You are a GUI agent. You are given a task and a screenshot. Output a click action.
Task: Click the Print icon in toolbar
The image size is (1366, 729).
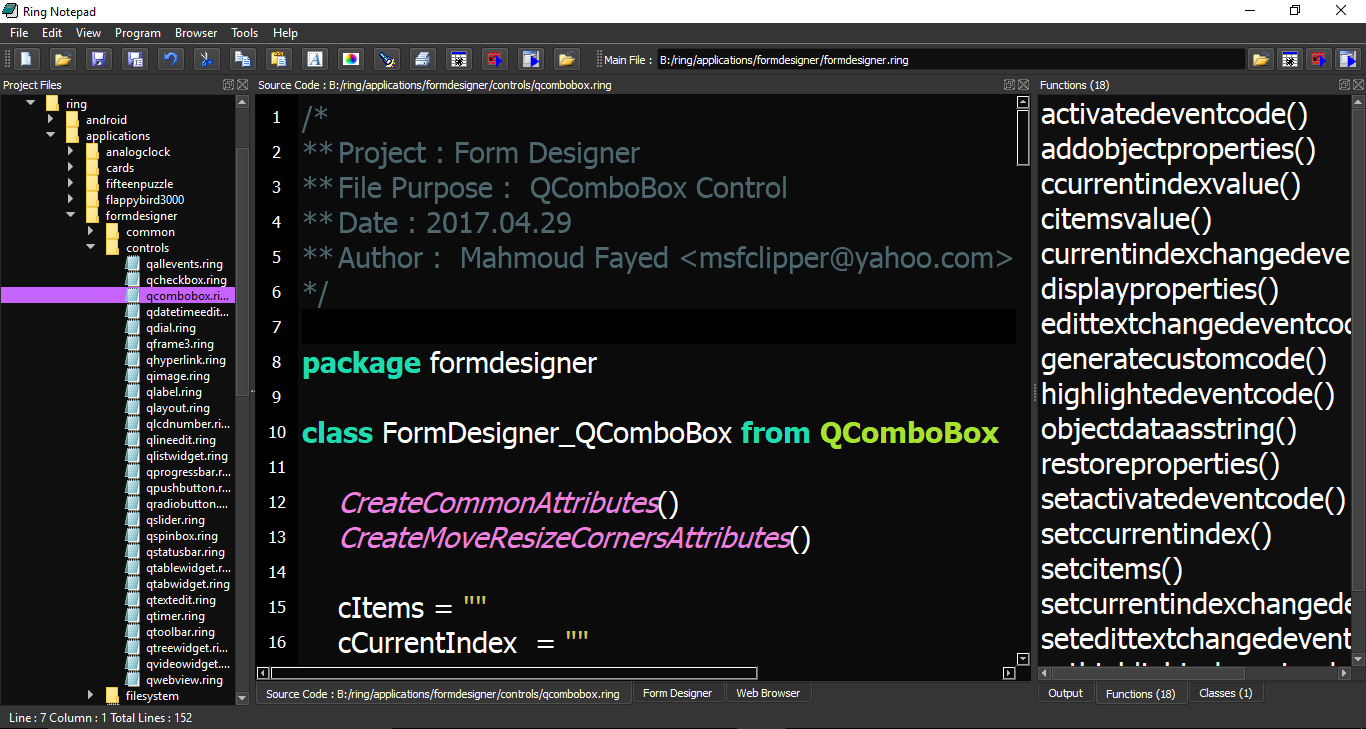[423, 59]
